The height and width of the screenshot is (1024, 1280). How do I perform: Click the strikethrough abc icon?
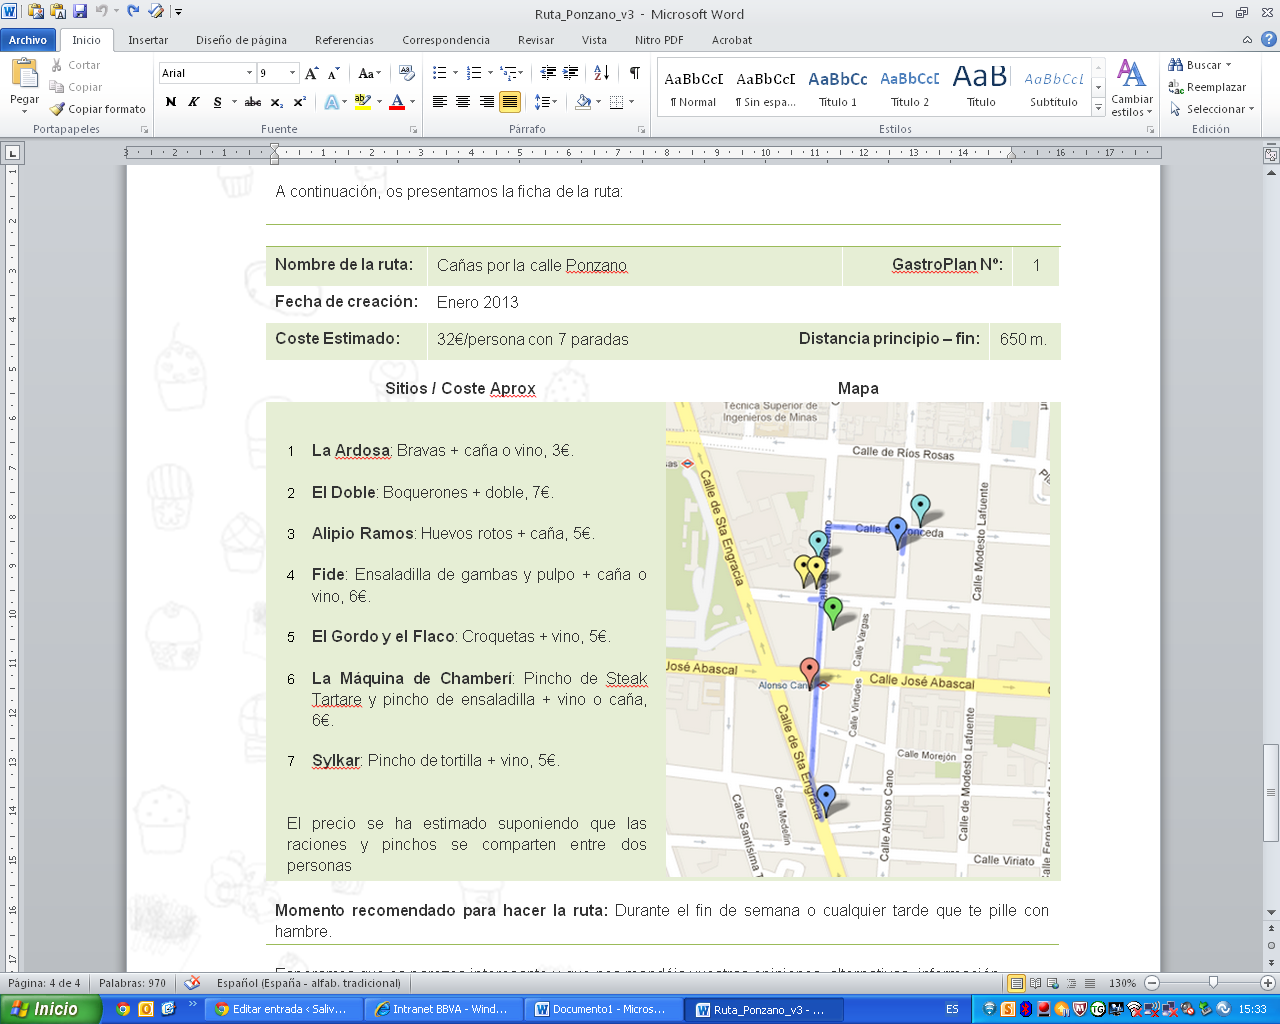[x=253, y=102]
